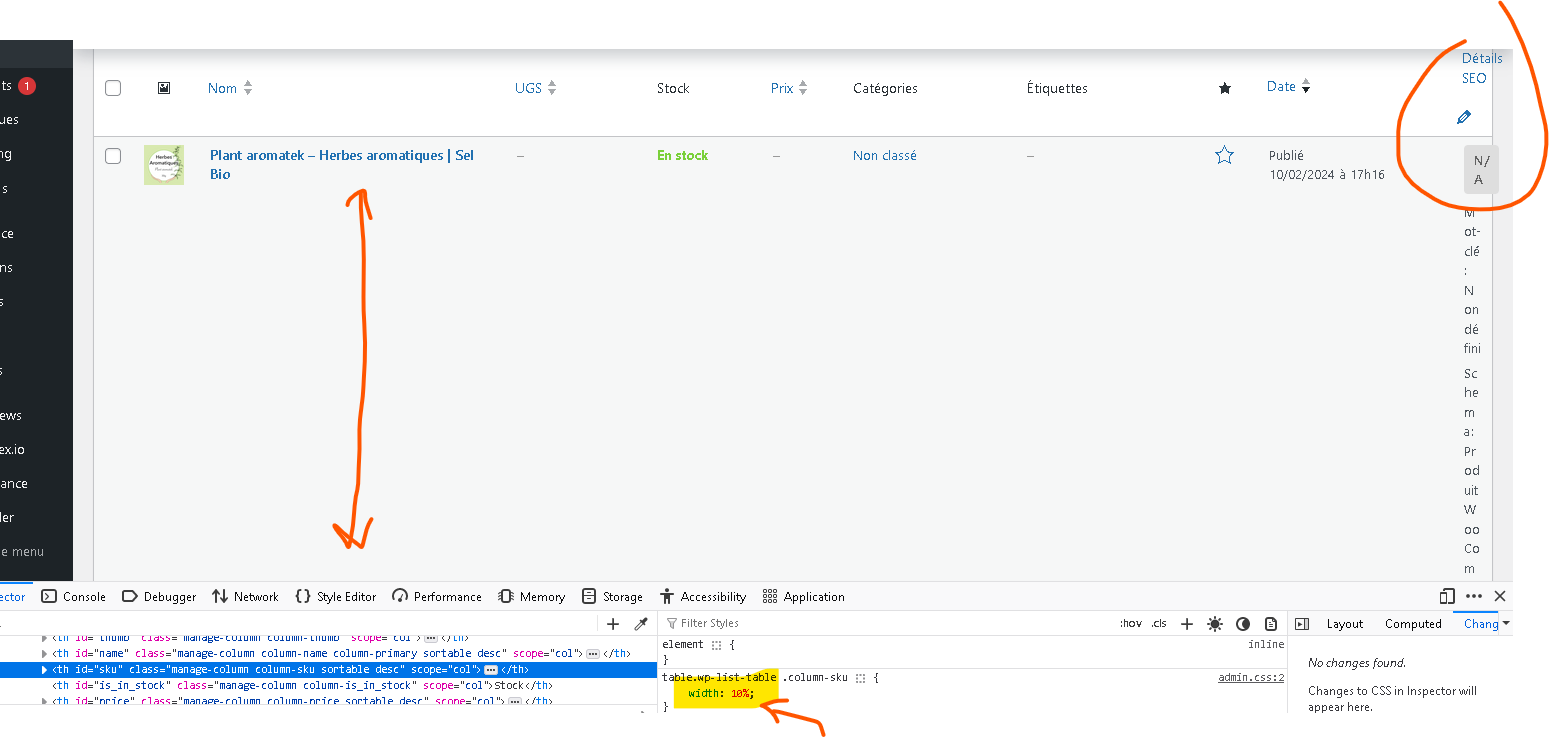Click the Détails SEO column header link
This screenshot has height=738, width=1550.
(x=1481, y=68)
